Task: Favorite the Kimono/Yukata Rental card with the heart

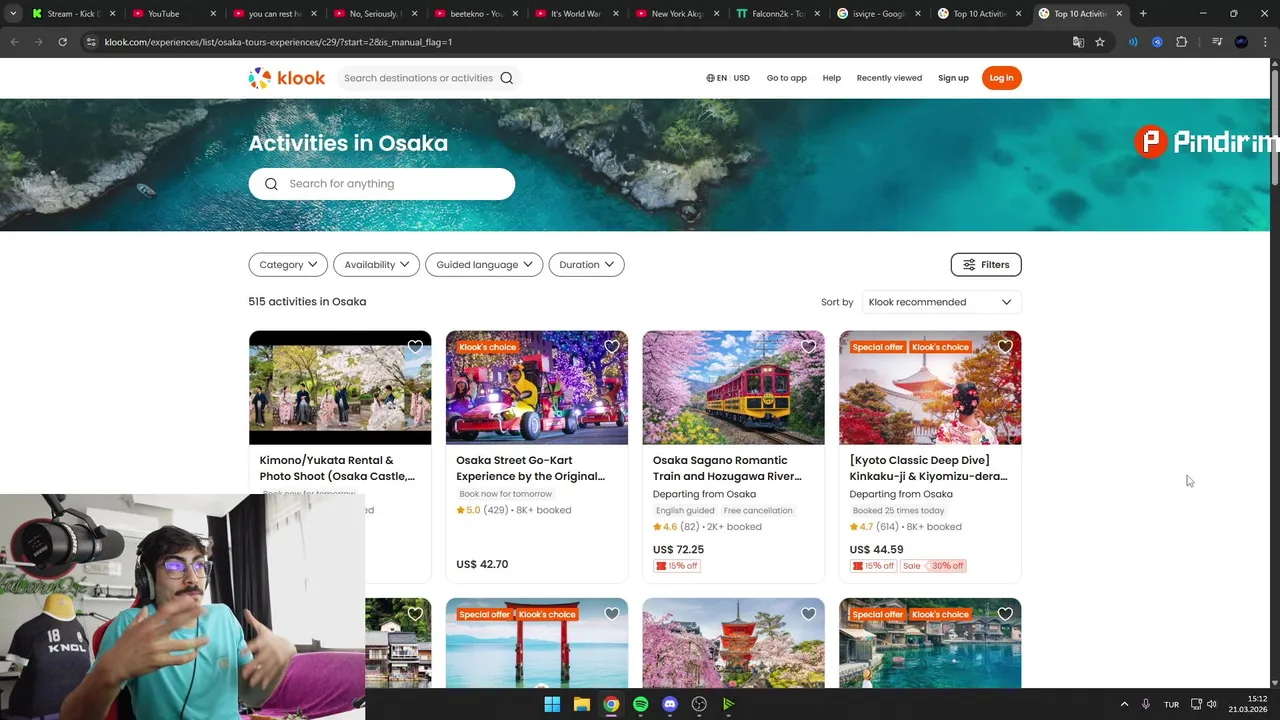Action: [x=415, y=347]
